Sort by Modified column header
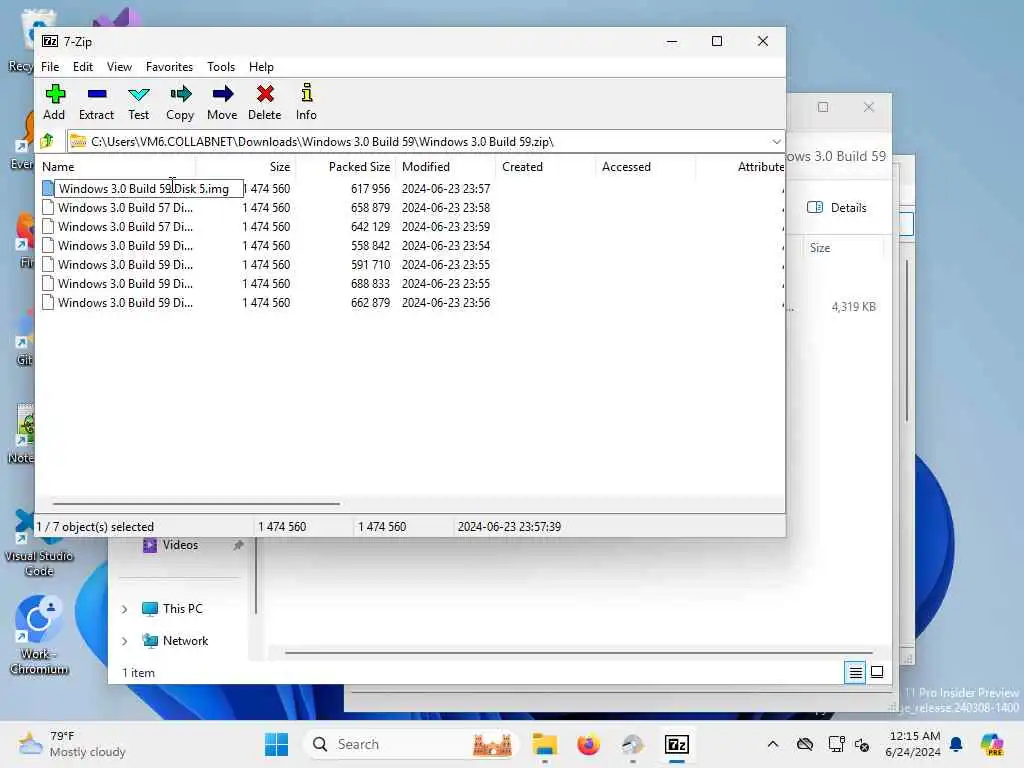This screenshot has height=768, width=1024. pos(445,167)
